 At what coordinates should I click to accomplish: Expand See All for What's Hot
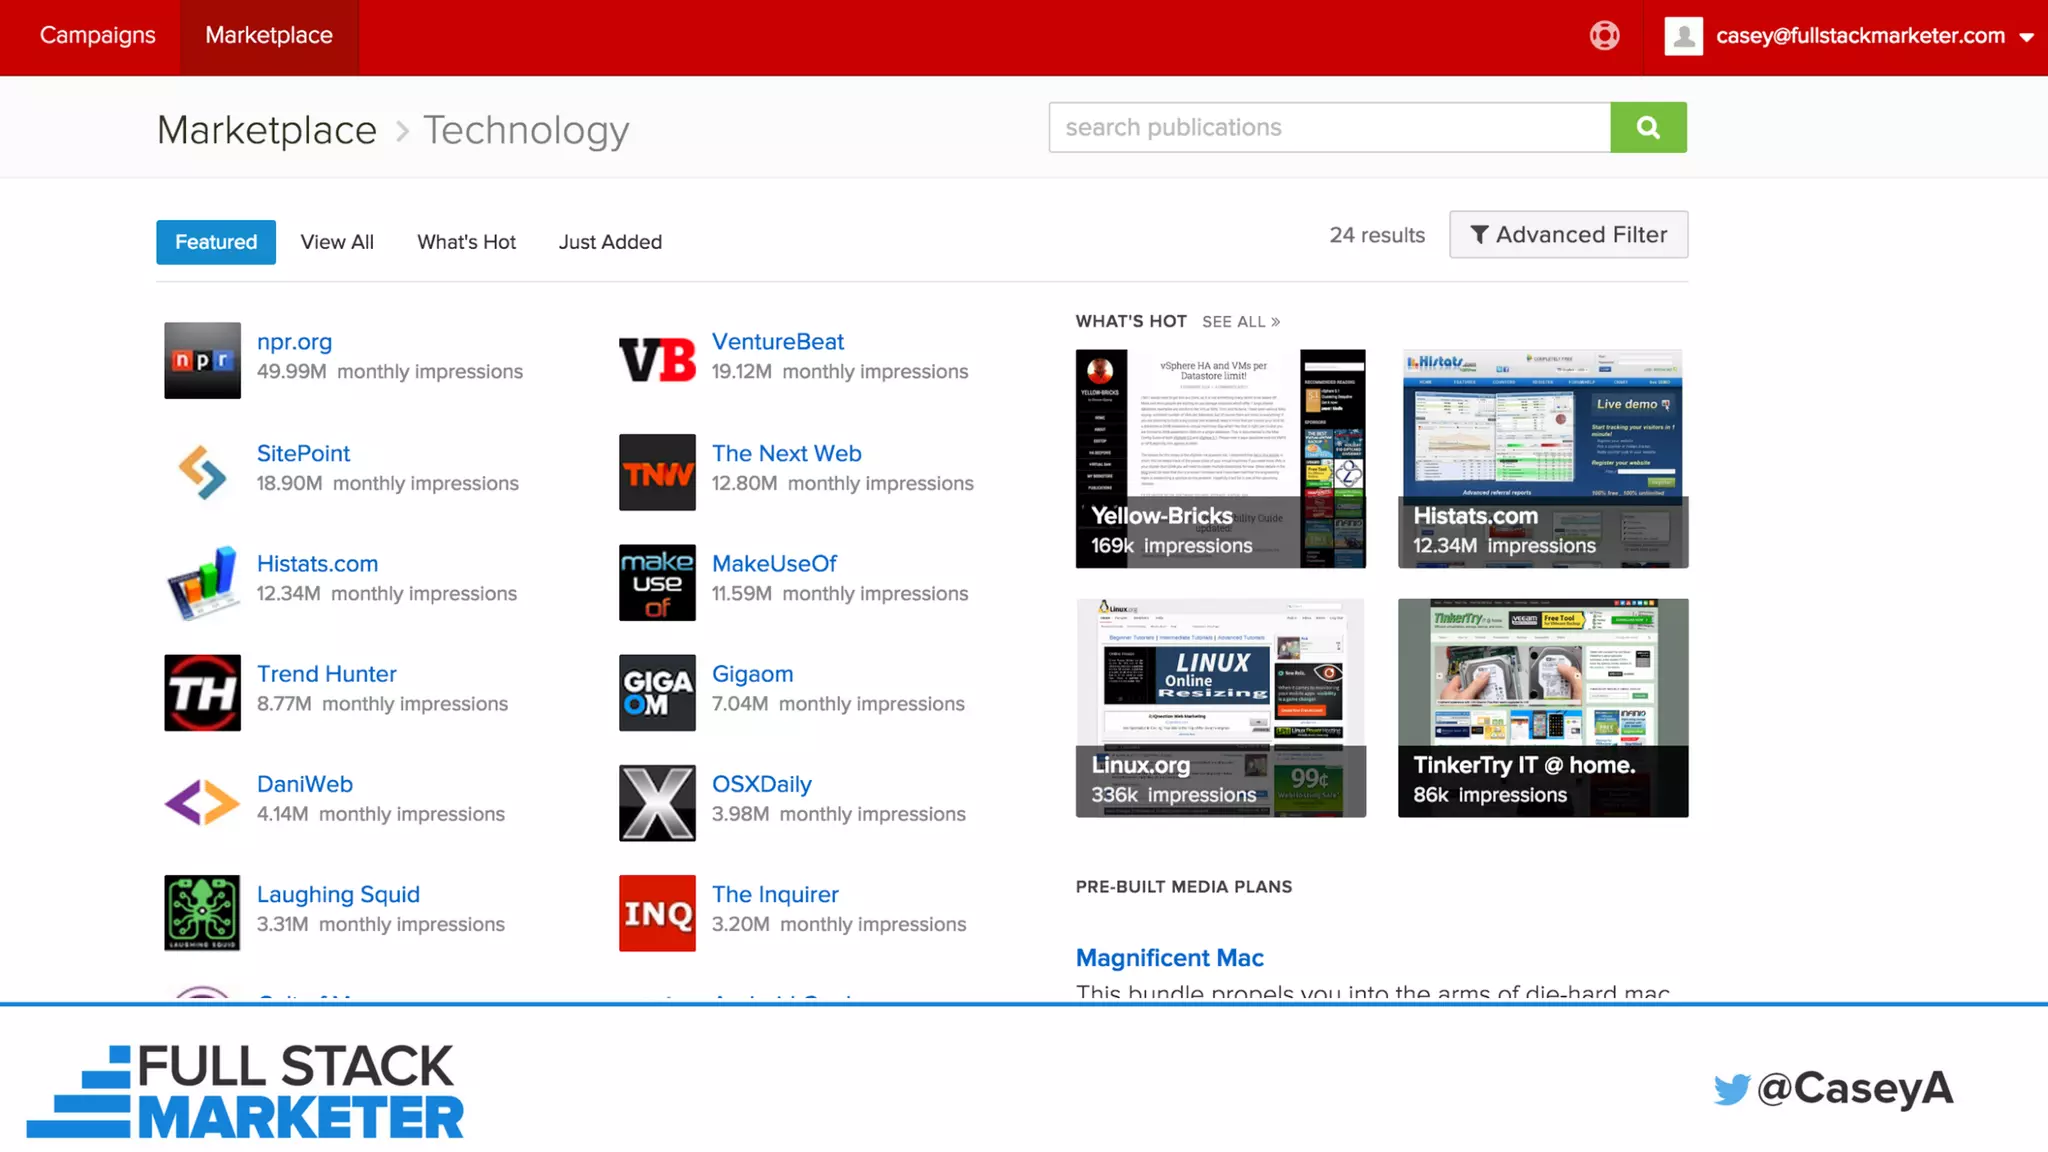click(x=1240, y=321)
